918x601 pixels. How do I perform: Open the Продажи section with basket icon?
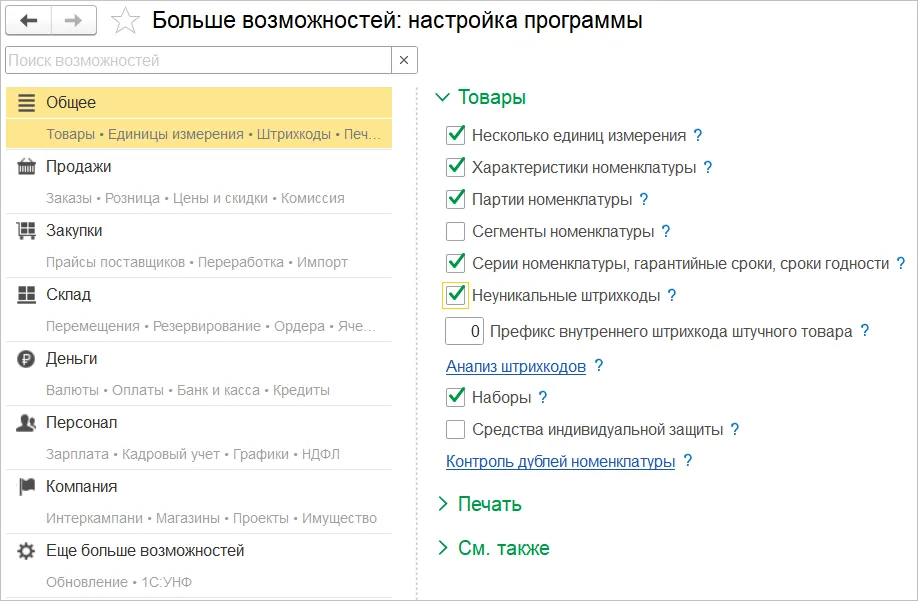point(27,167)
